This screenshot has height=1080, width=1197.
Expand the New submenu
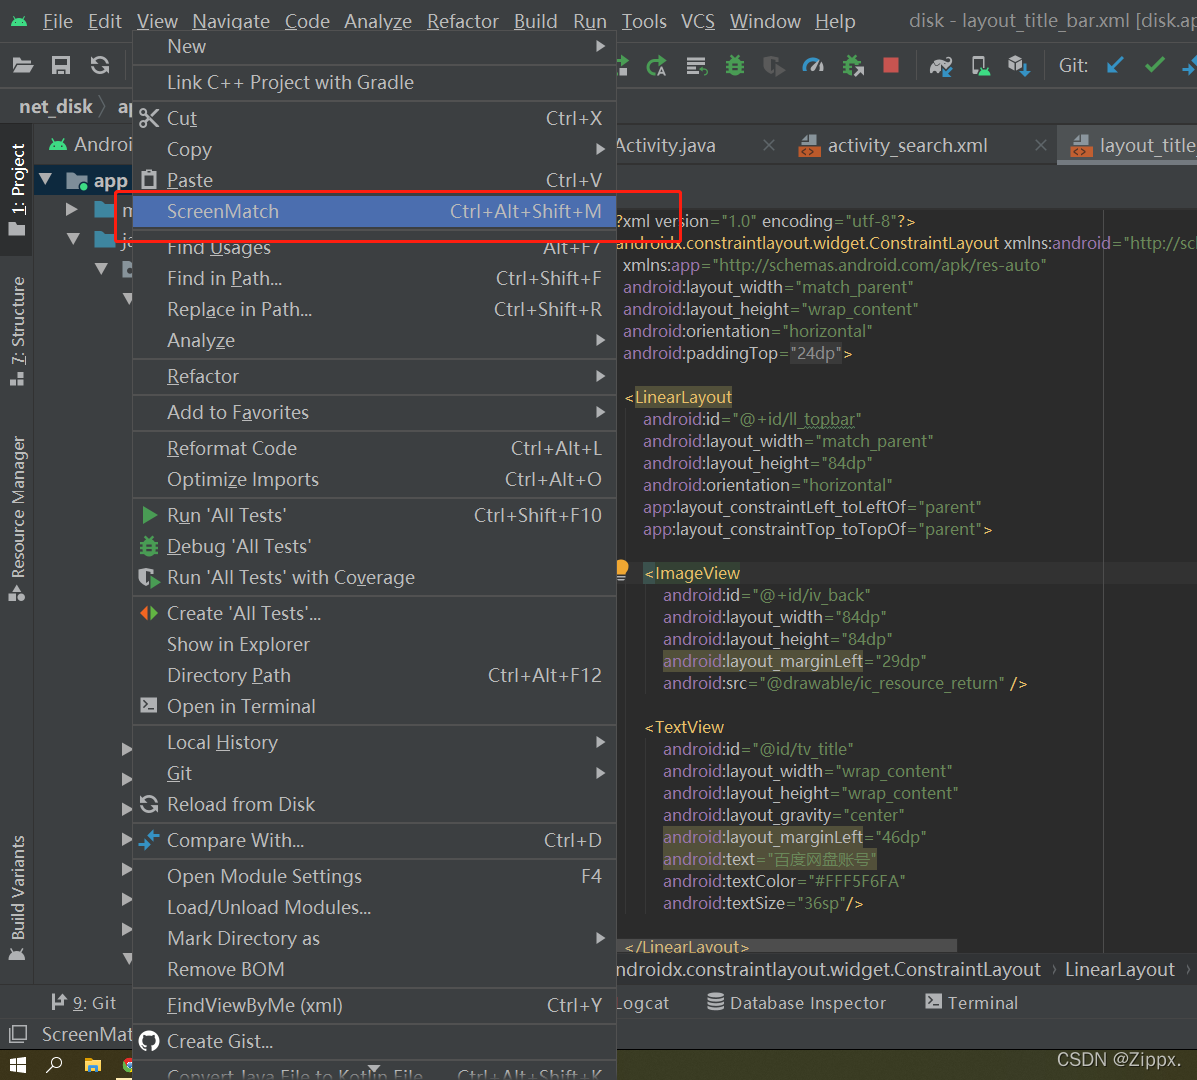(374, 47)
